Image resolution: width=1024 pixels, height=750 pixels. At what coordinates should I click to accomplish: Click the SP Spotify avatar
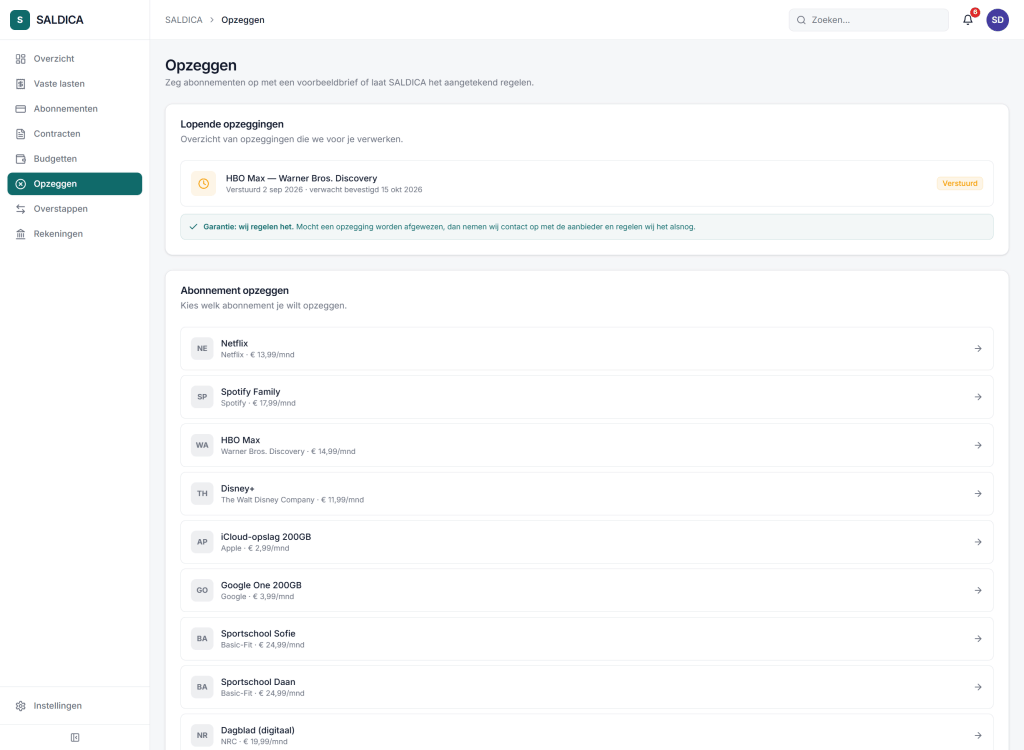[x=202, y=397]
